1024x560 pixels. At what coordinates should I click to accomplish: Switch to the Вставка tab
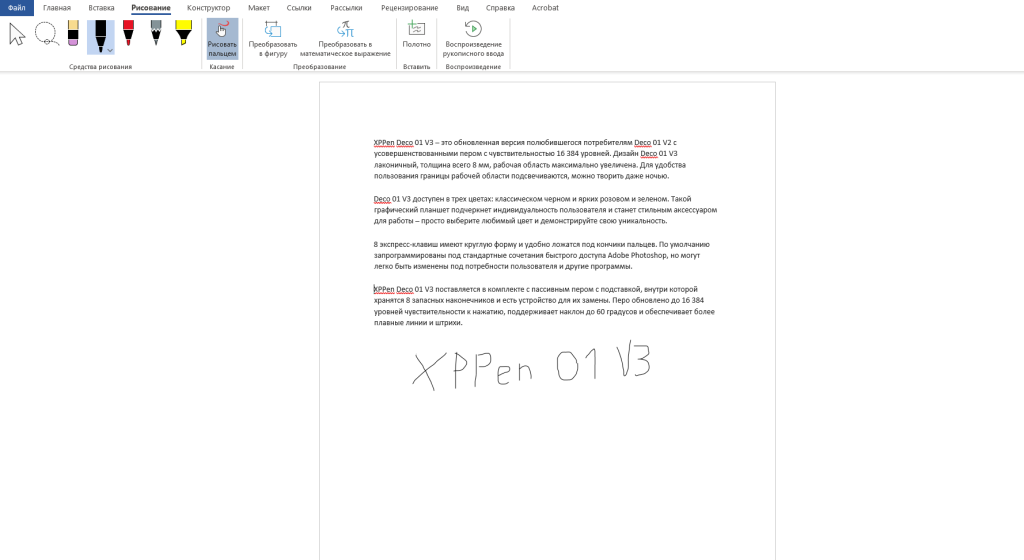101,8
